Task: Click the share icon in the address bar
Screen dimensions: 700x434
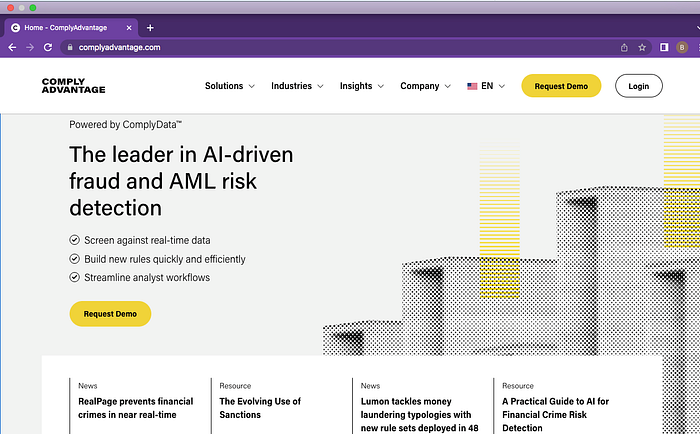Action: pos(624,47)
